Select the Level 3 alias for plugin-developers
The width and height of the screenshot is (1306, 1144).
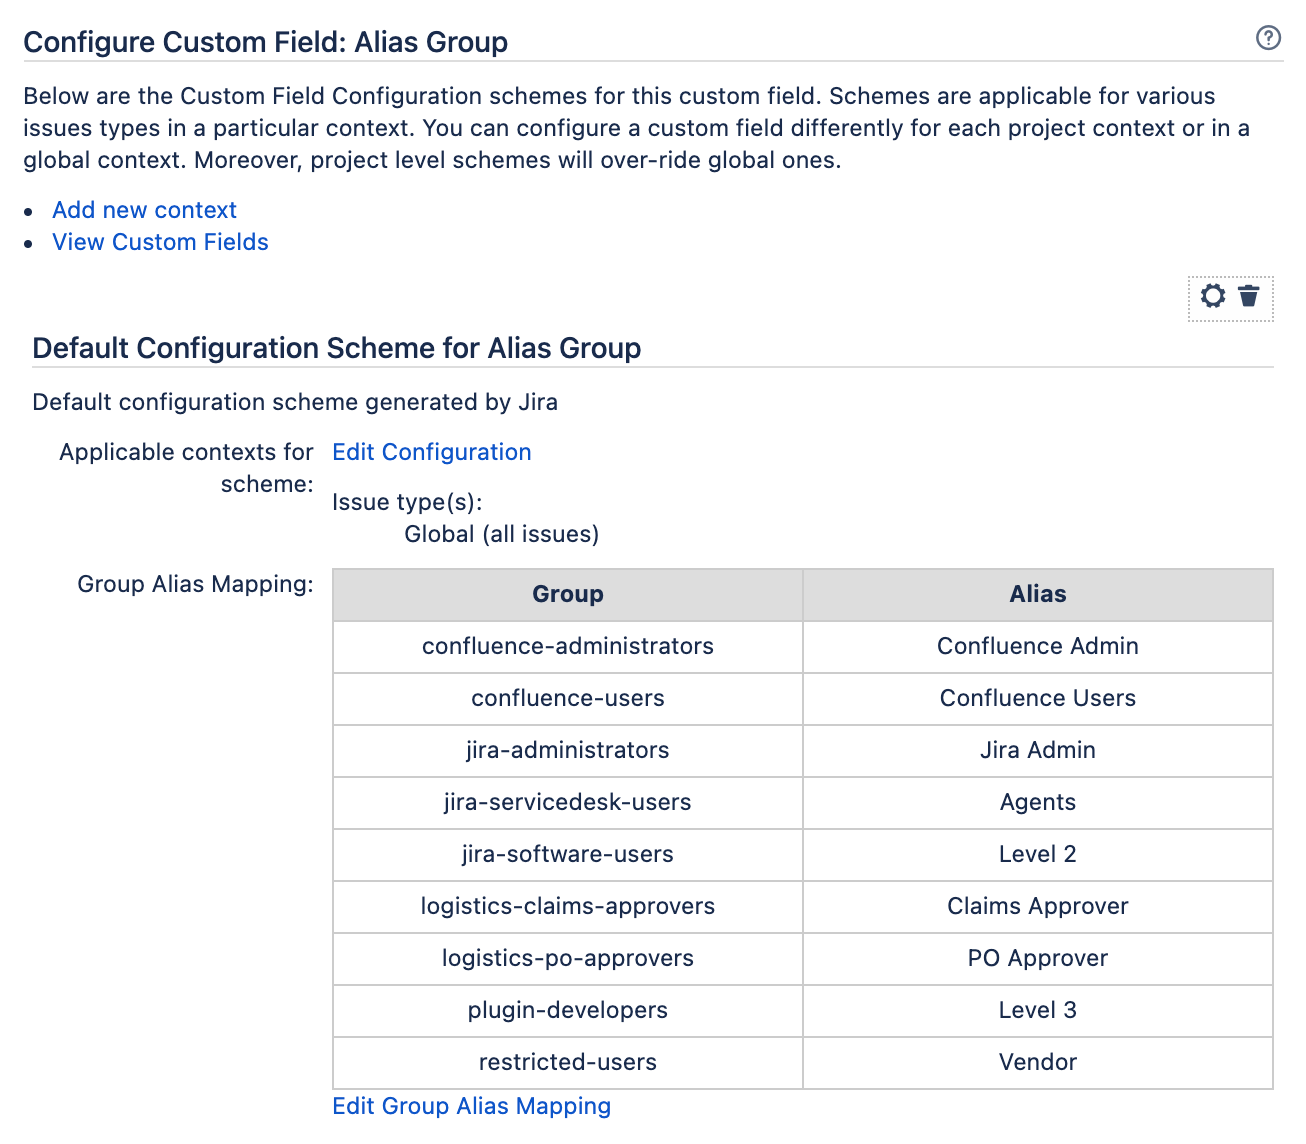(x=1037, y=1010)
